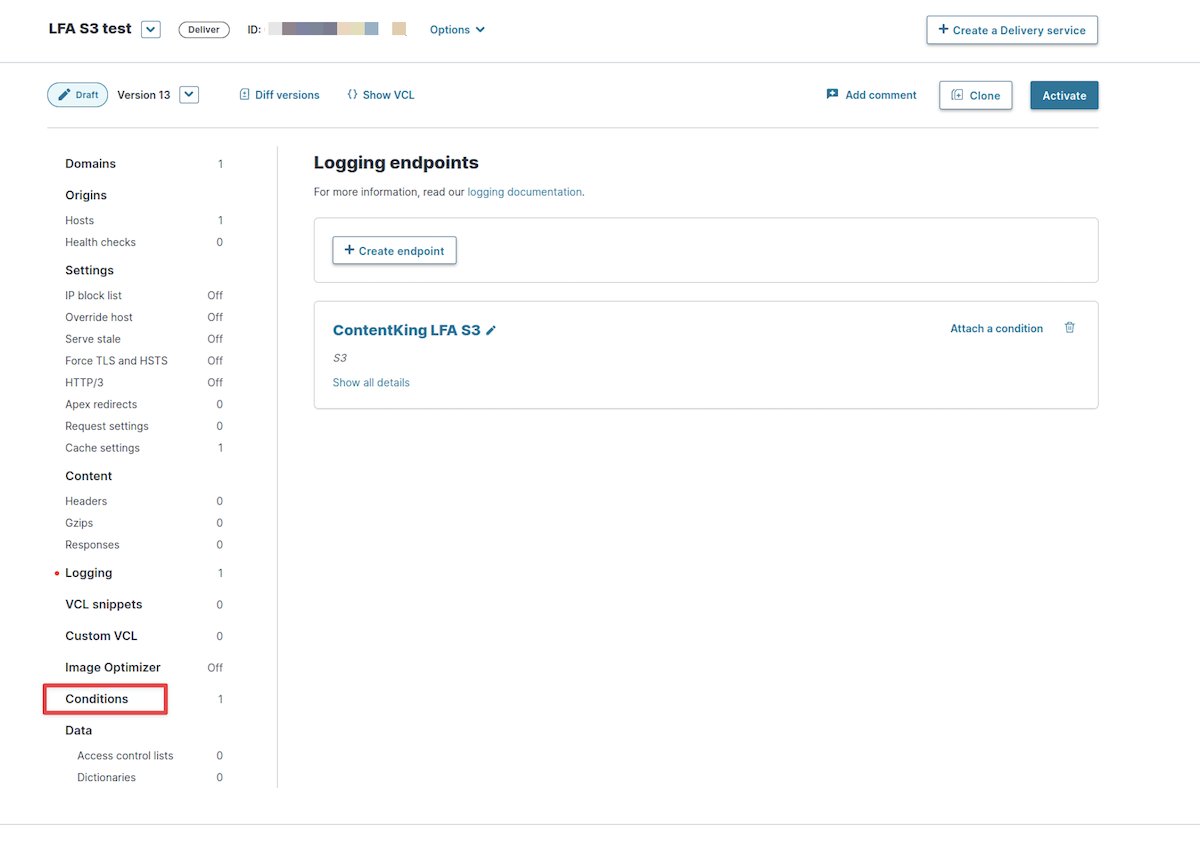Open the logging documentation link

coord(524,192)
